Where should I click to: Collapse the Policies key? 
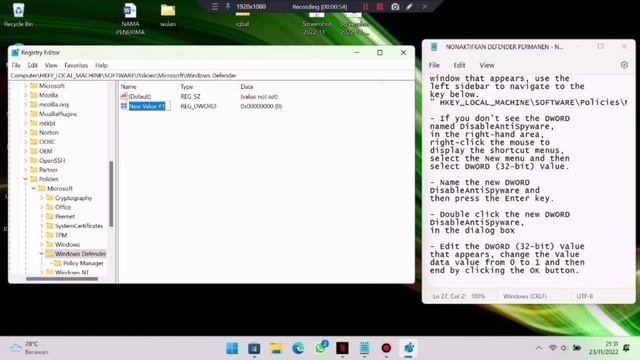[25, 179]
